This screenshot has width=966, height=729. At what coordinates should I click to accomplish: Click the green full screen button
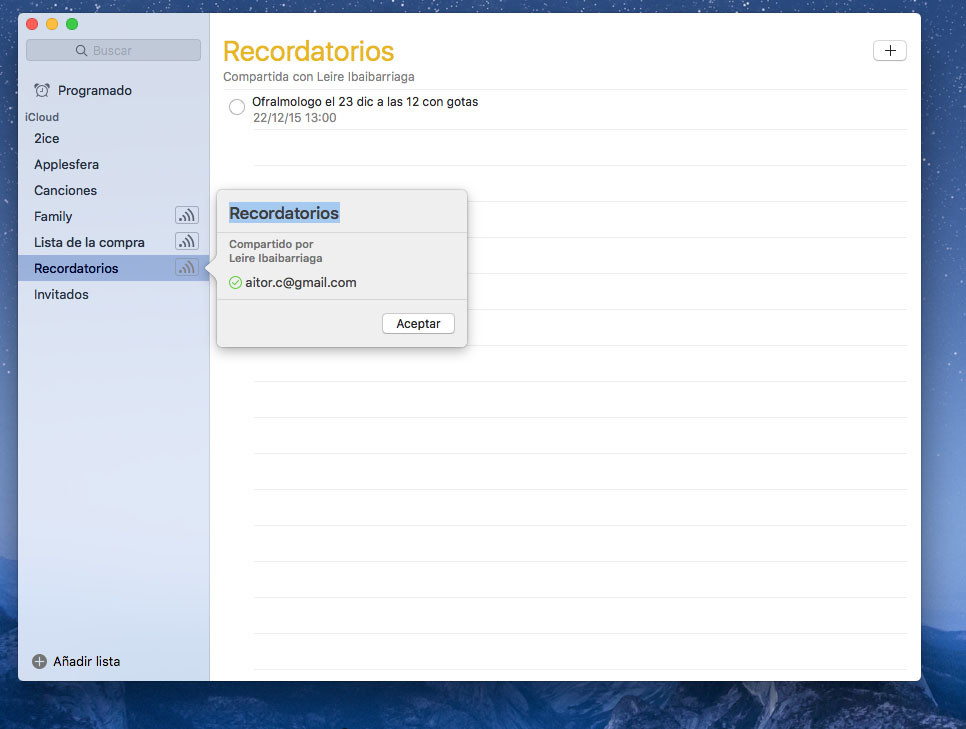[72, 24]
